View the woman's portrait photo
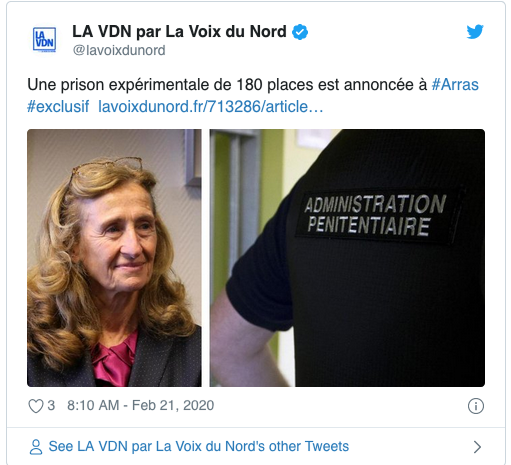Viewport: 511px width, 465px height. [x=114, y=258]
